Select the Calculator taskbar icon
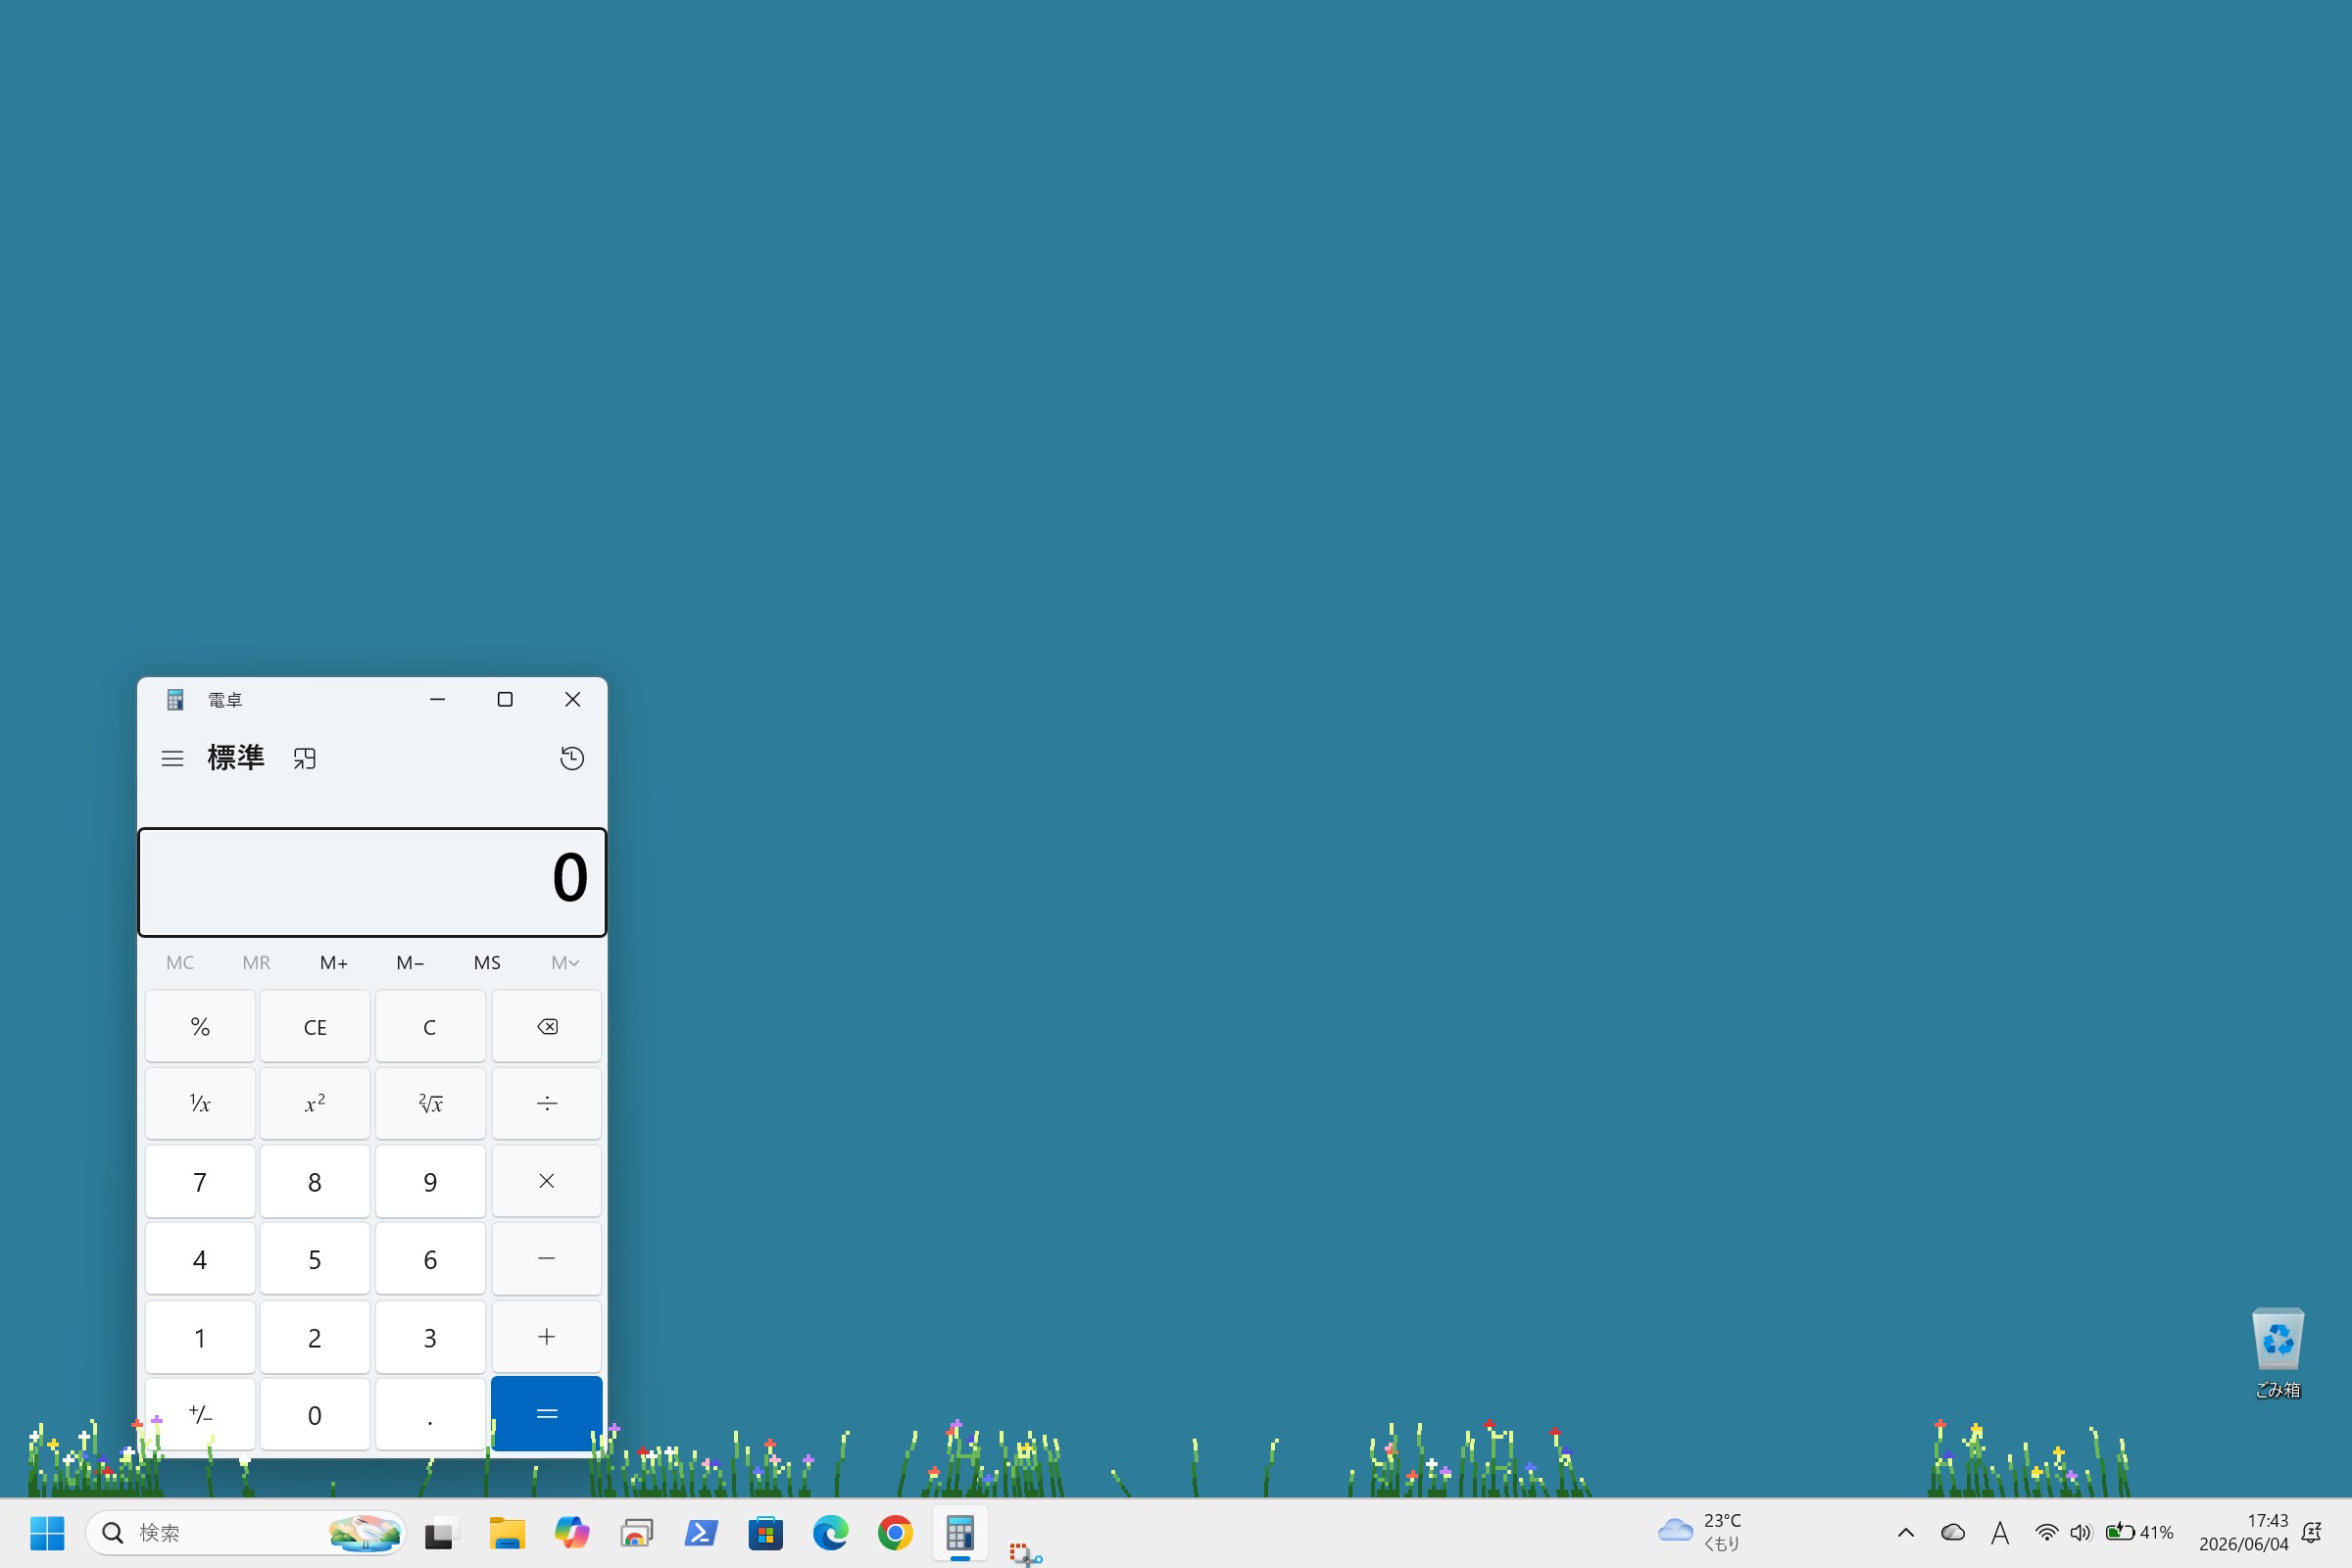 (x=960, y=1532)
